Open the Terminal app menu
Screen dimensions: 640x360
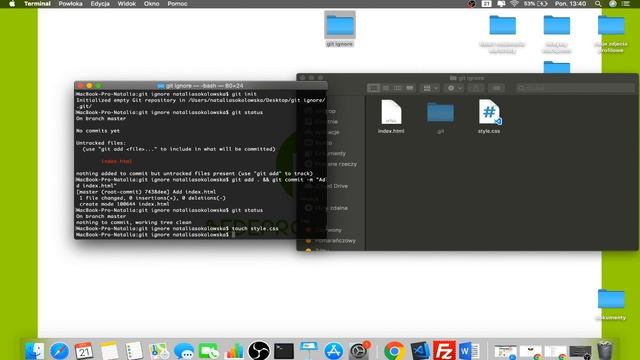37,4
